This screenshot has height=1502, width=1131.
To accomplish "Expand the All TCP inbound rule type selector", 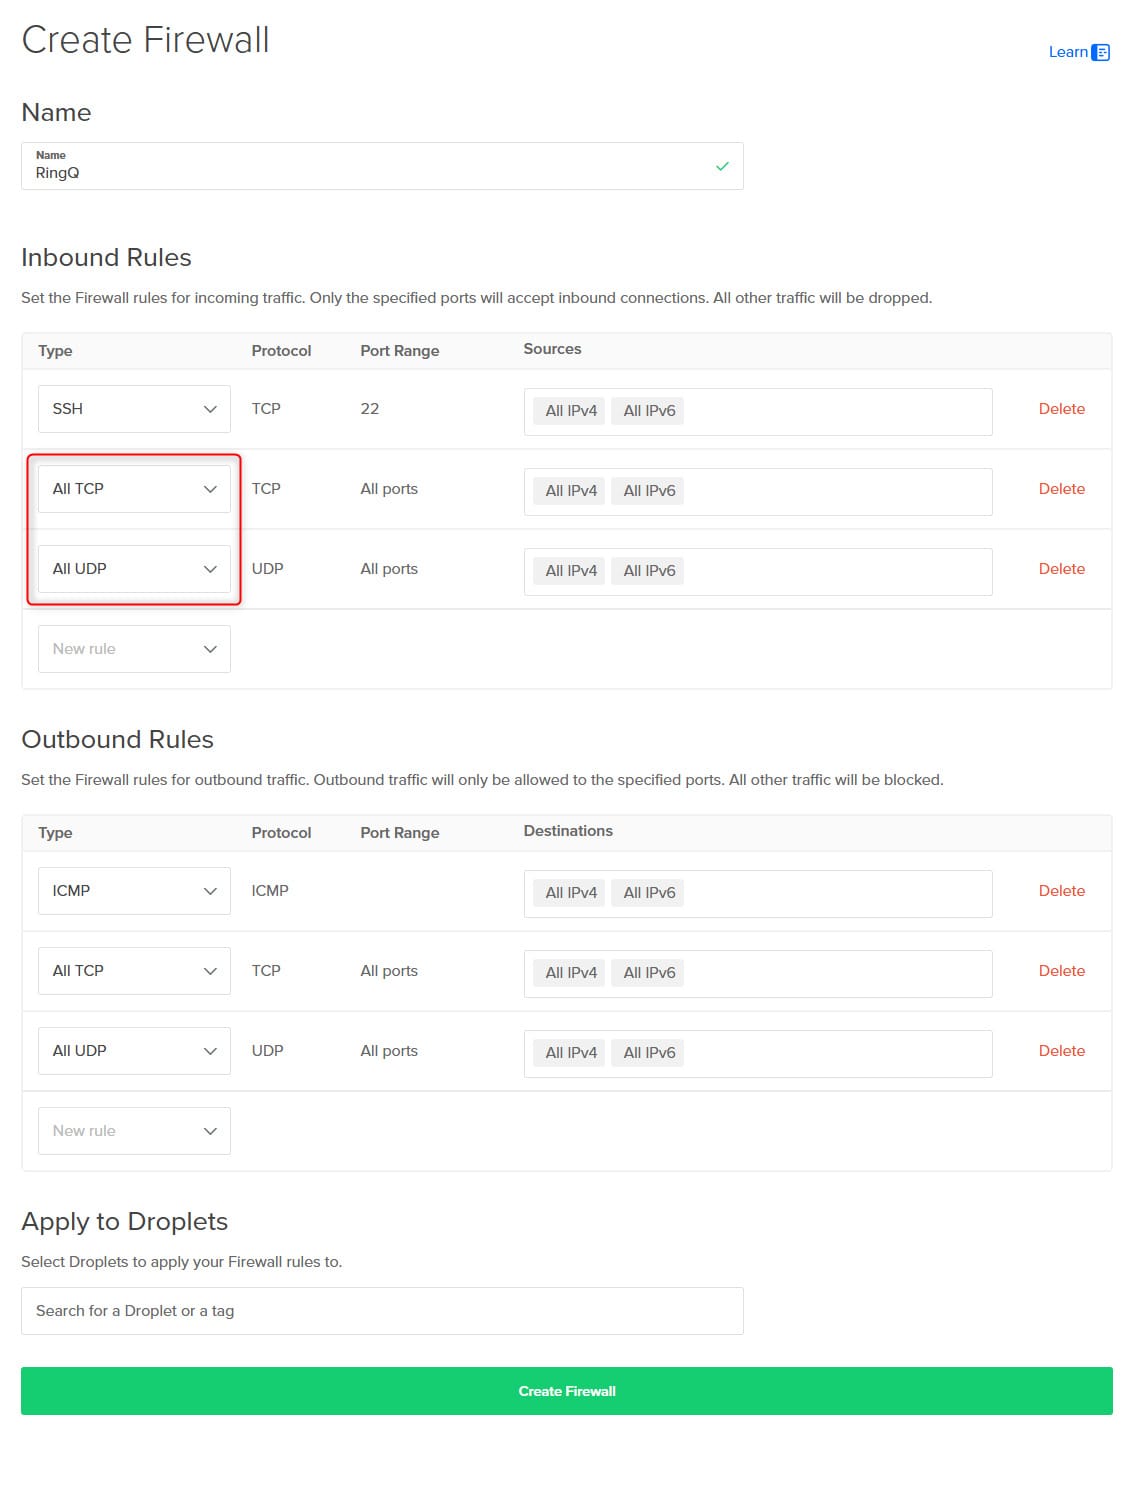I will click(x=133, y=488).
